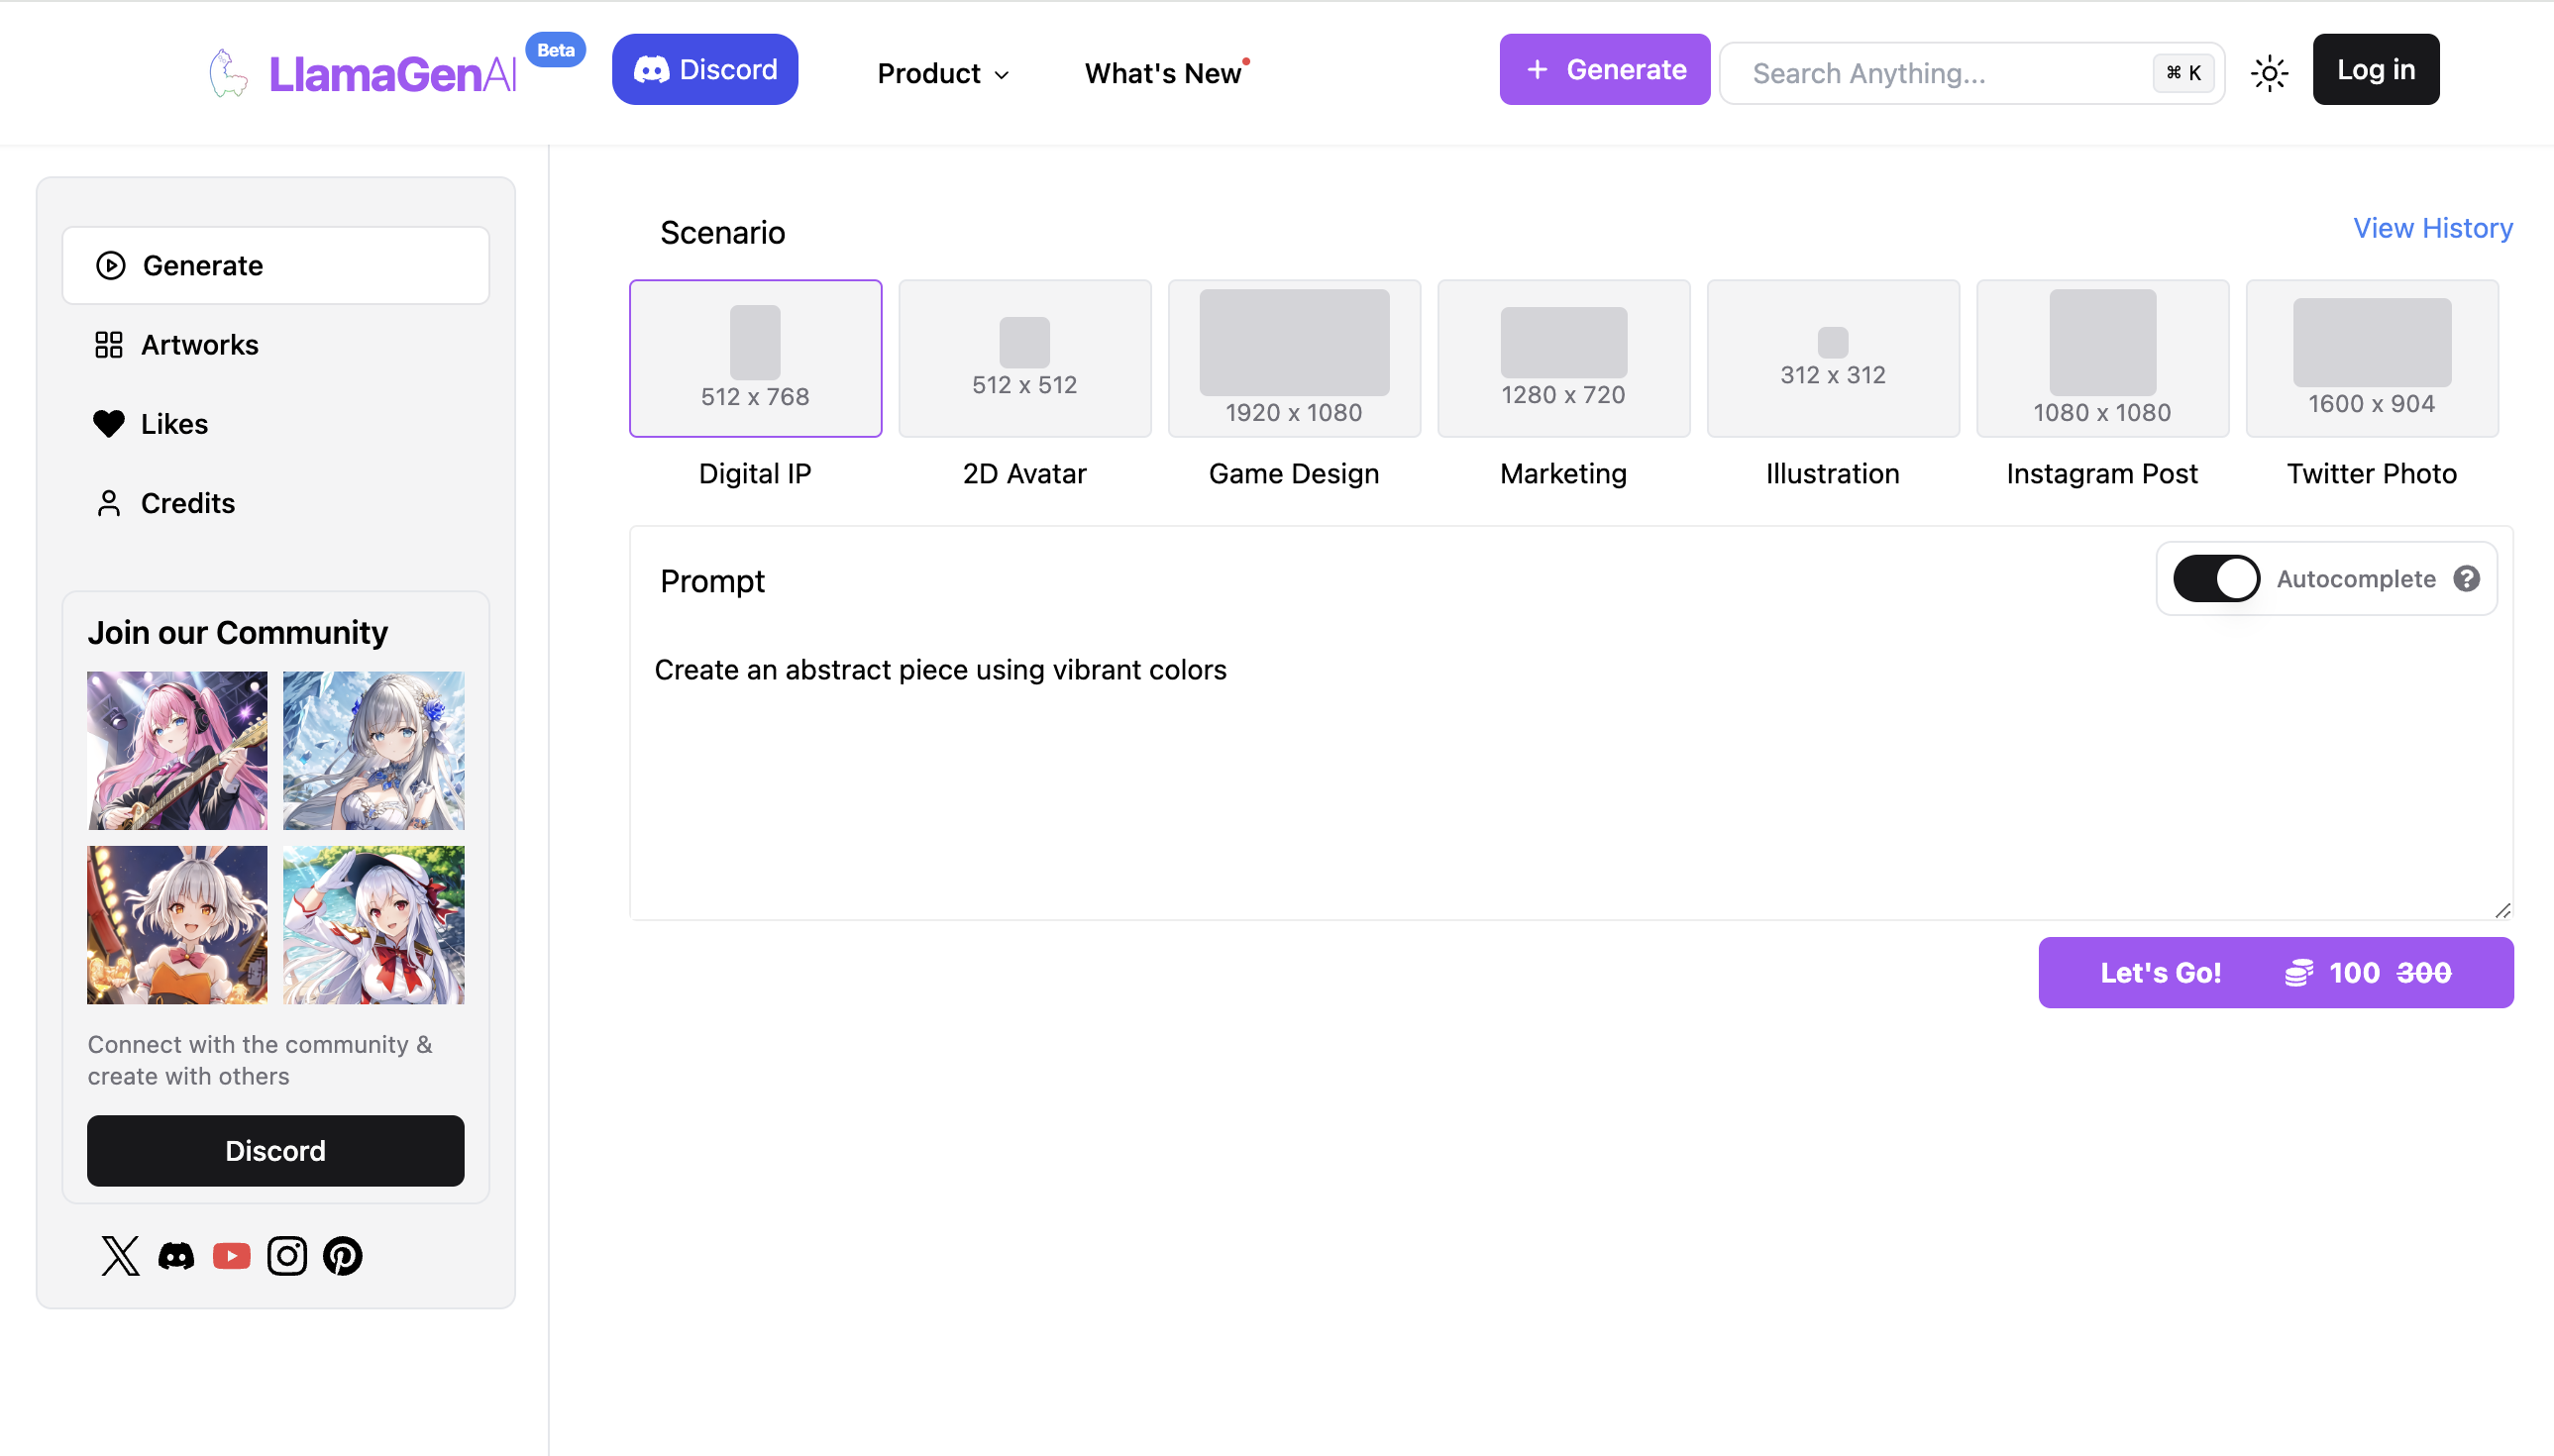Click the Generate sidebar icon

coord(109,264)
